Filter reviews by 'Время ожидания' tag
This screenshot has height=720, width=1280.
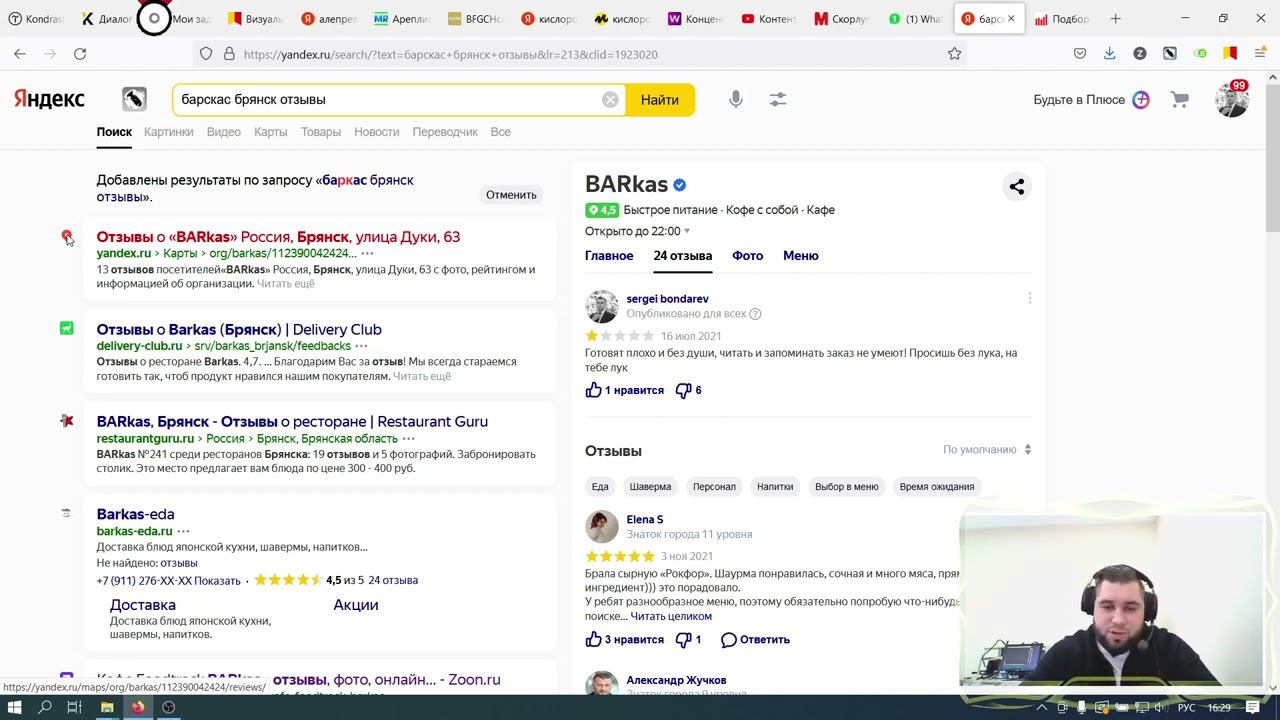937,487
